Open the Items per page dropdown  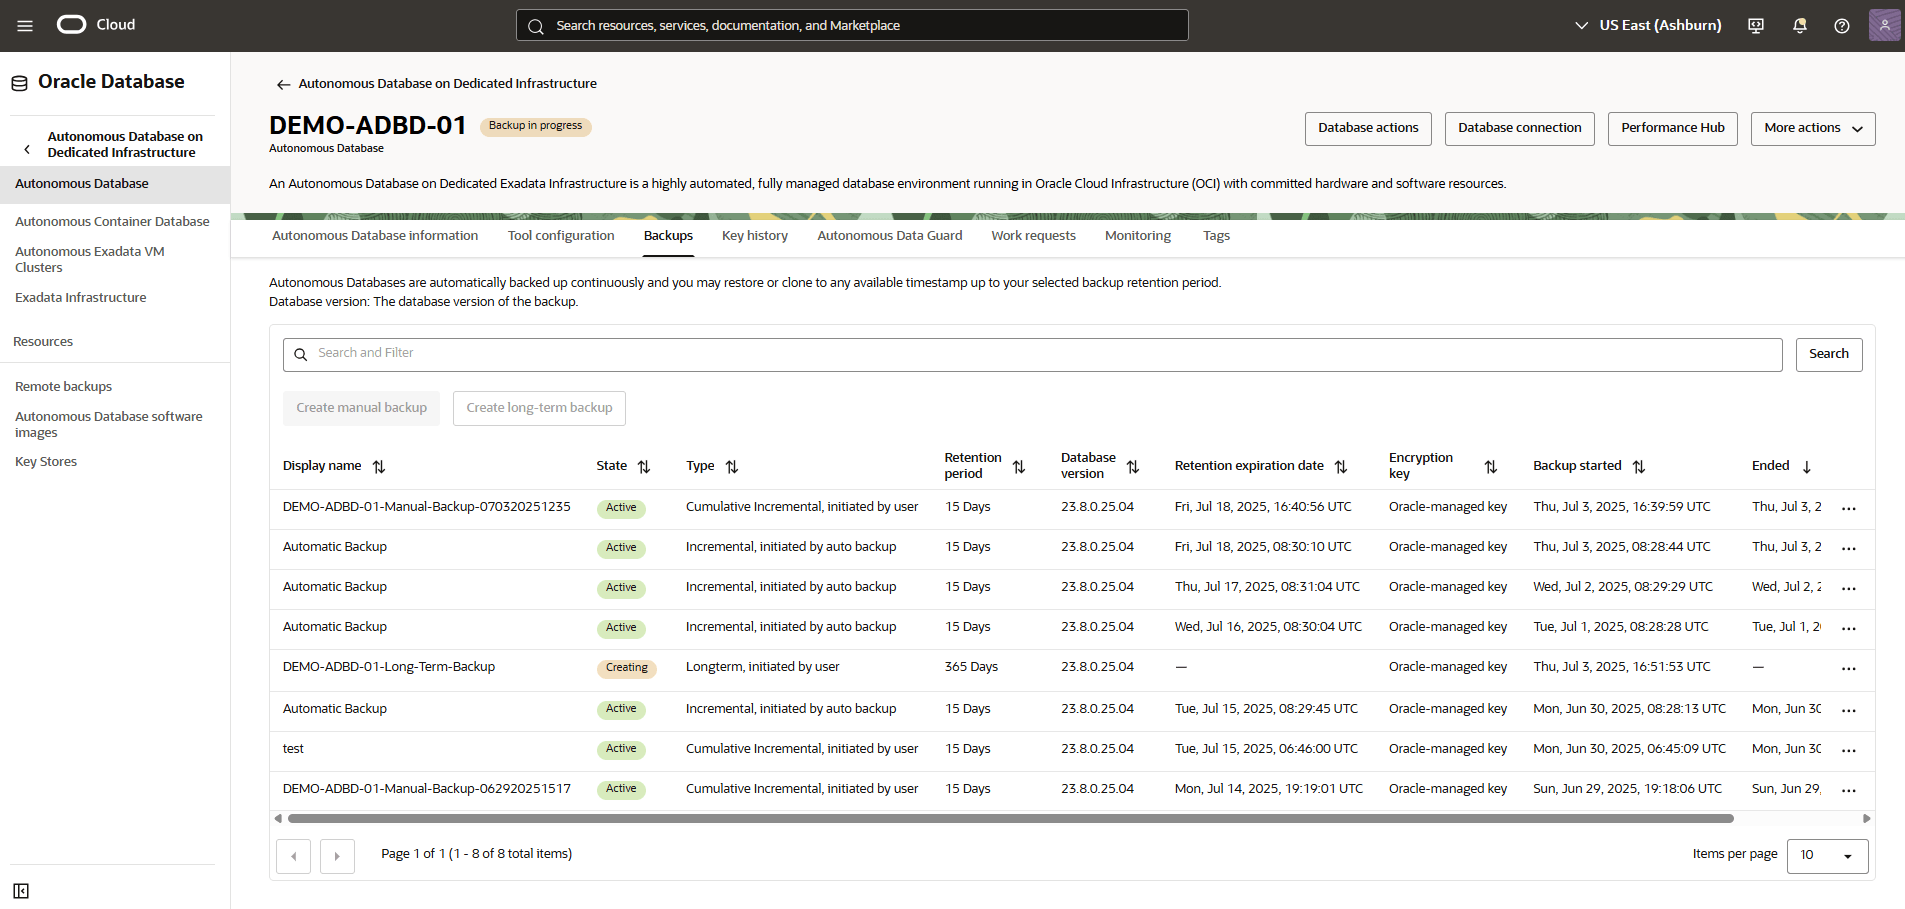(1827, 855)
